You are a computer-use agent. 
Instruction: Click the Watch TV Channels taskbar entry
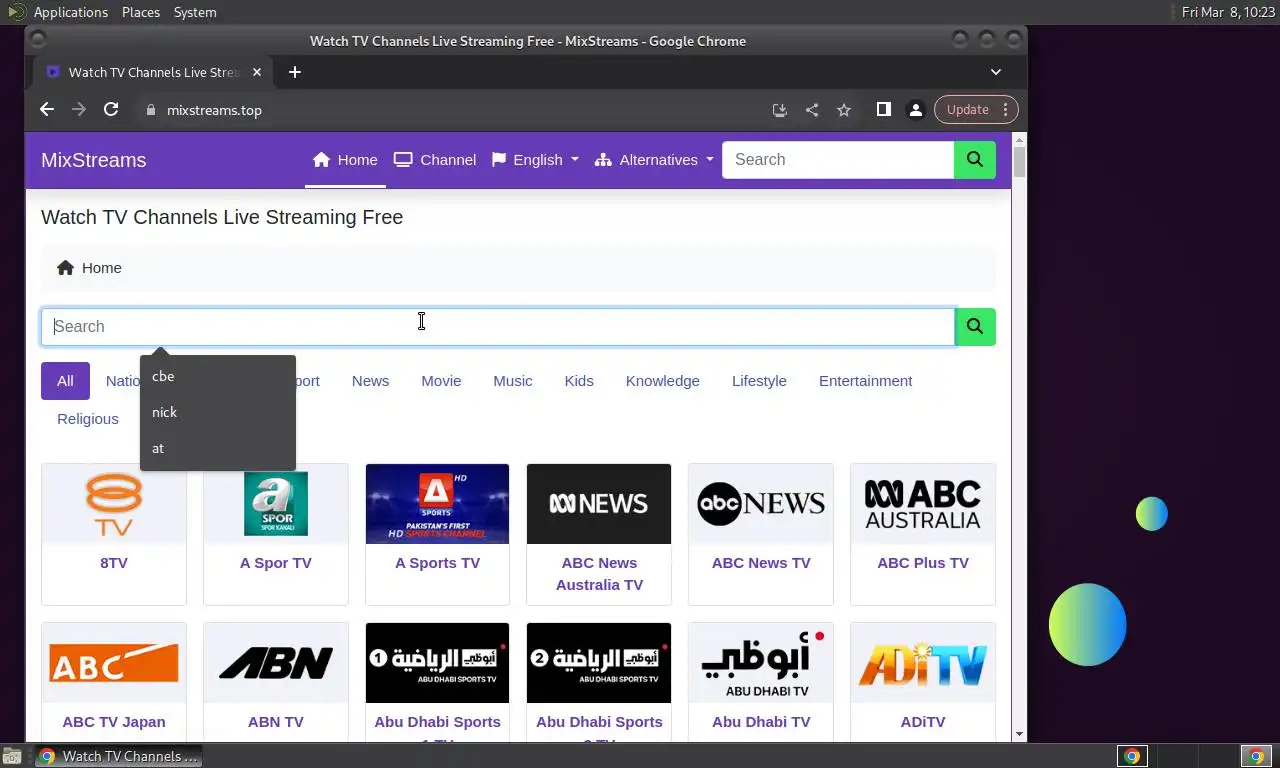(x=118, y=756)
